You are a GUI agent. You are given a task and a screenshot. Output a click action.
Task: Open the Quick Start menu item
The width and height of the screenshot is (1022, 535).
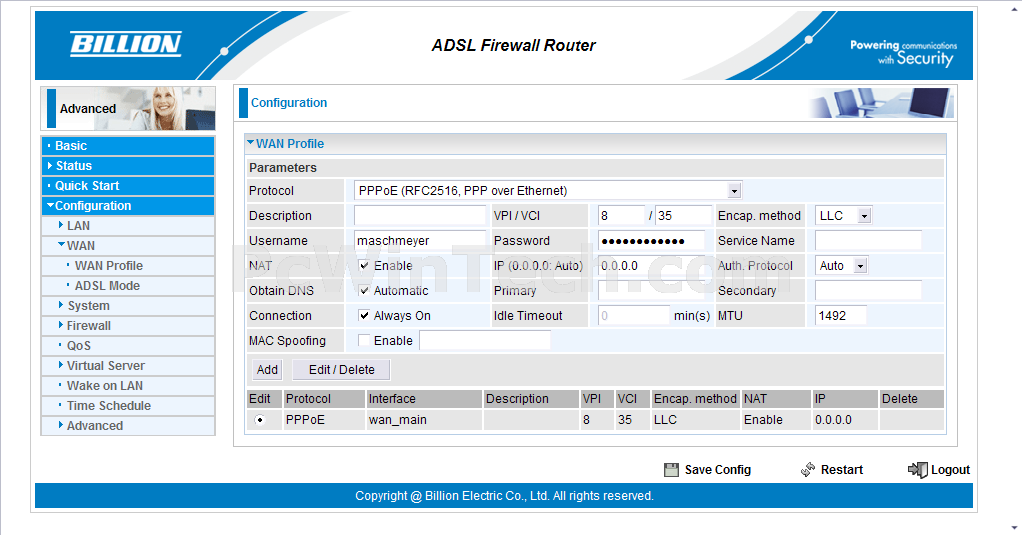click(87, 186)
